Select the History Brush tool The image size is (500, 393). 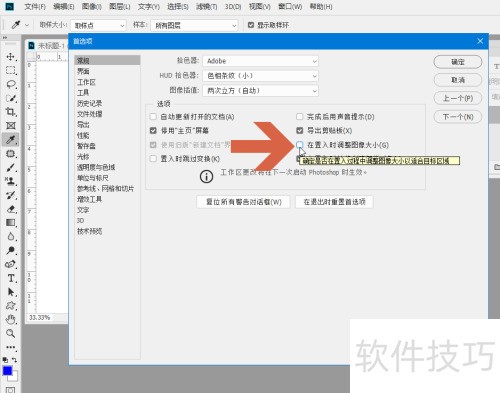[10, 195]
